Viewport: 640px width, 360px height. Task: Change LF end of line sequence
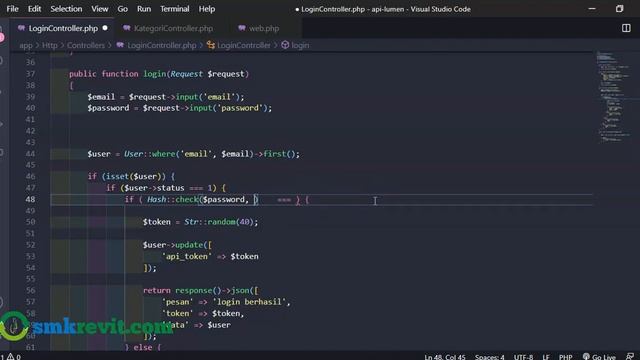tap(546, 356)
